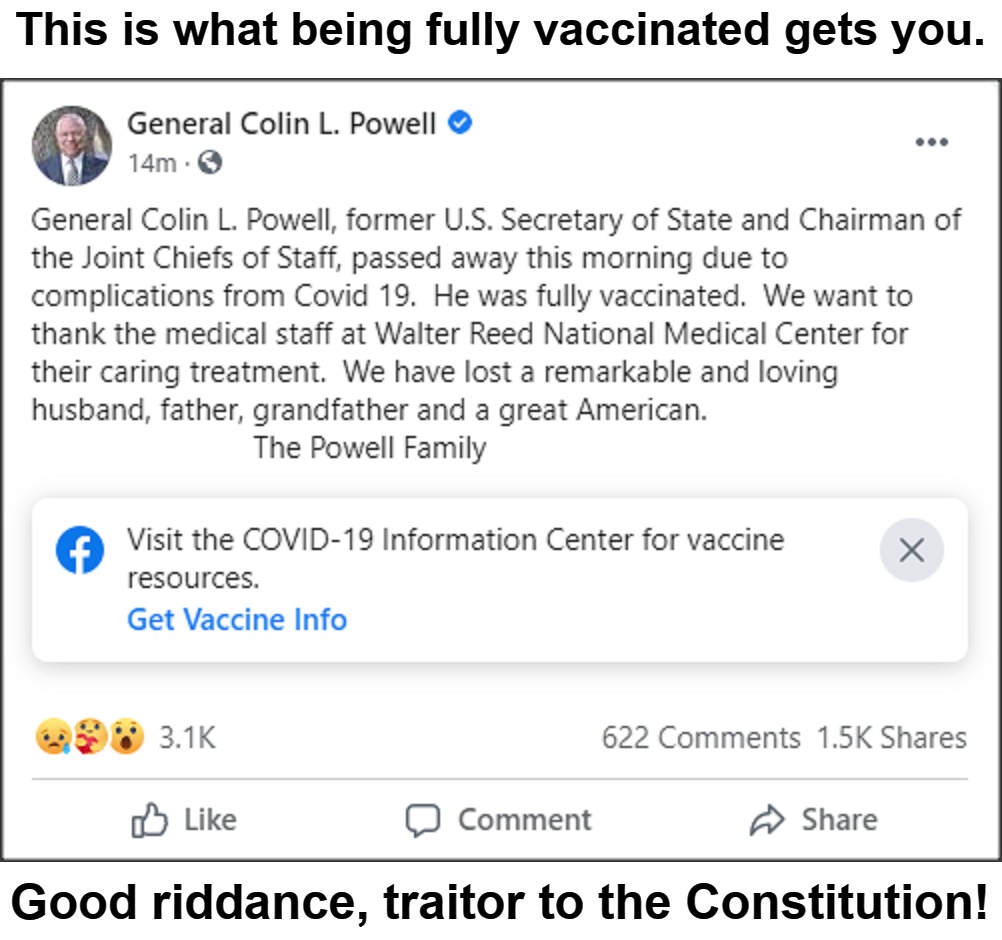Dismiss the COVID-19 information banner

911,550
